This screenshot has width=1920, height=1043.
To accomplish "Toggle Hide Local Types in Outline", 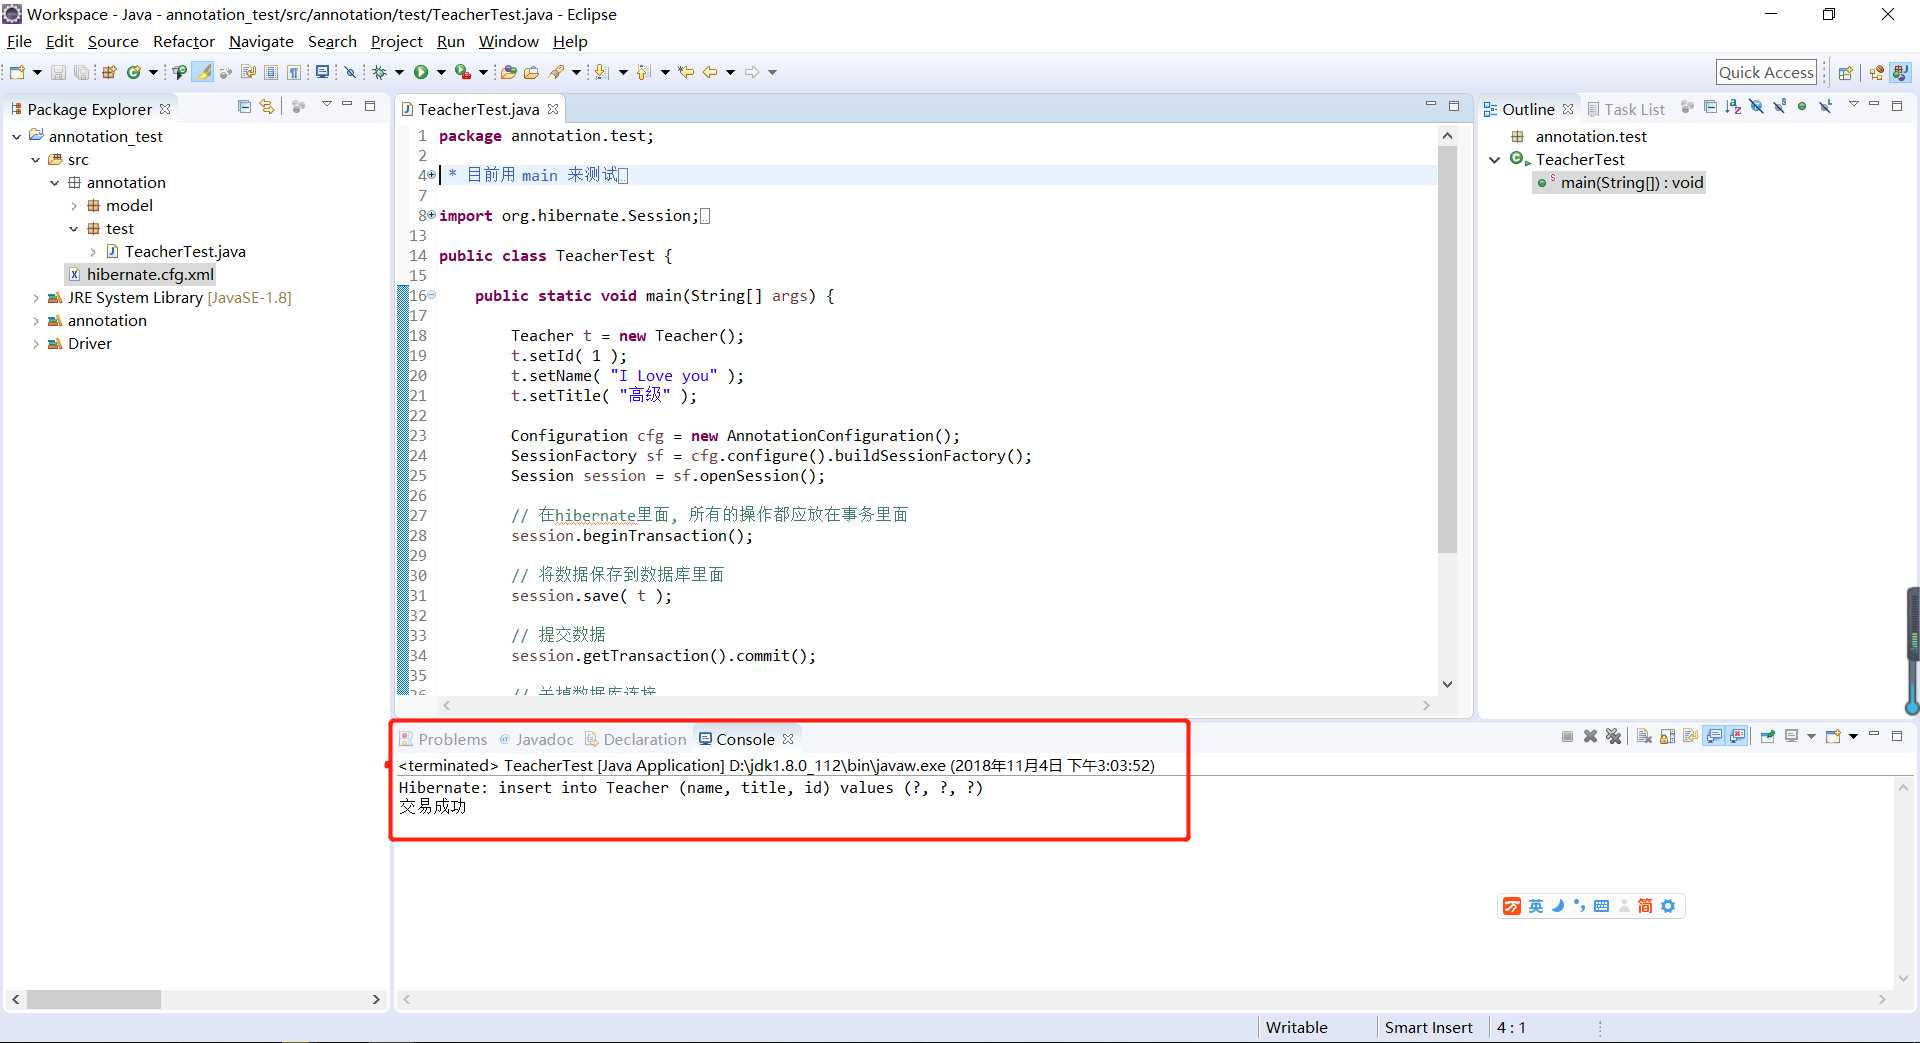I will coord(1825,106).
